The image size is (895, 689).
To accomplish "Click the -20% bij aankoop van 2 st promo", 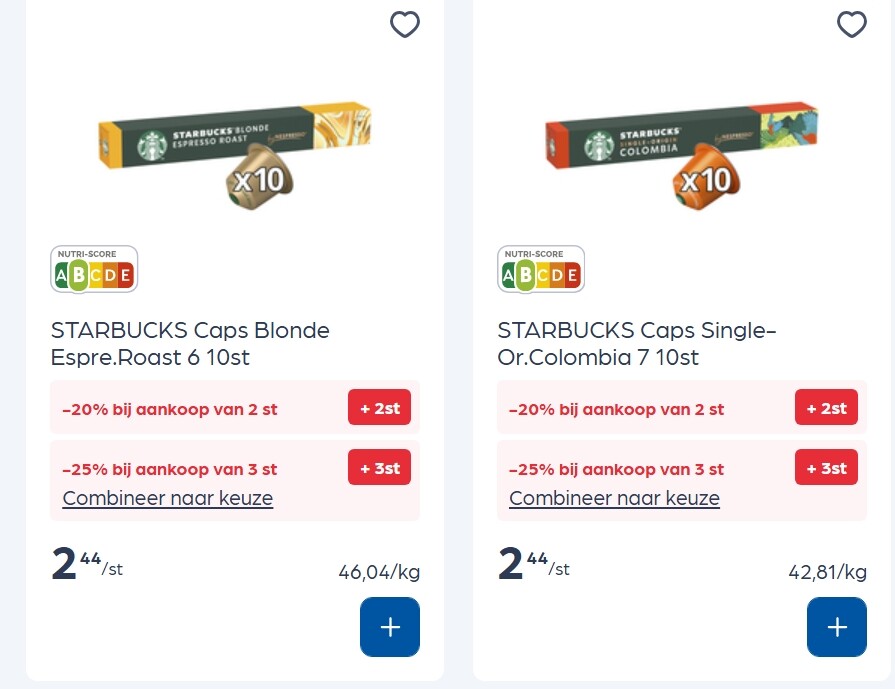I will 170,408.
